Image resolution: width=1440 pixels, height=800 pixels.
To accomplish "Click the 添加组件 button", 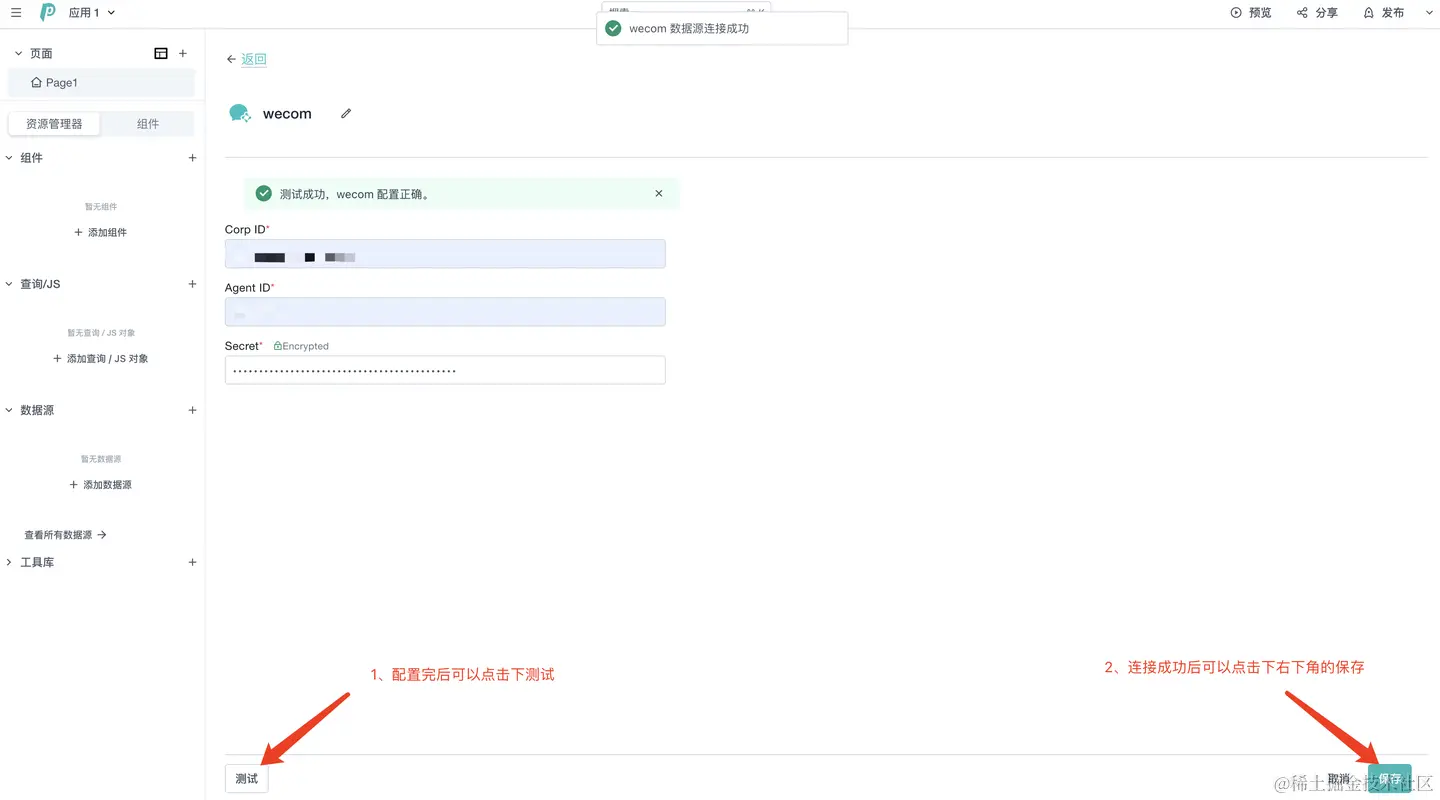I will [101, 232].
